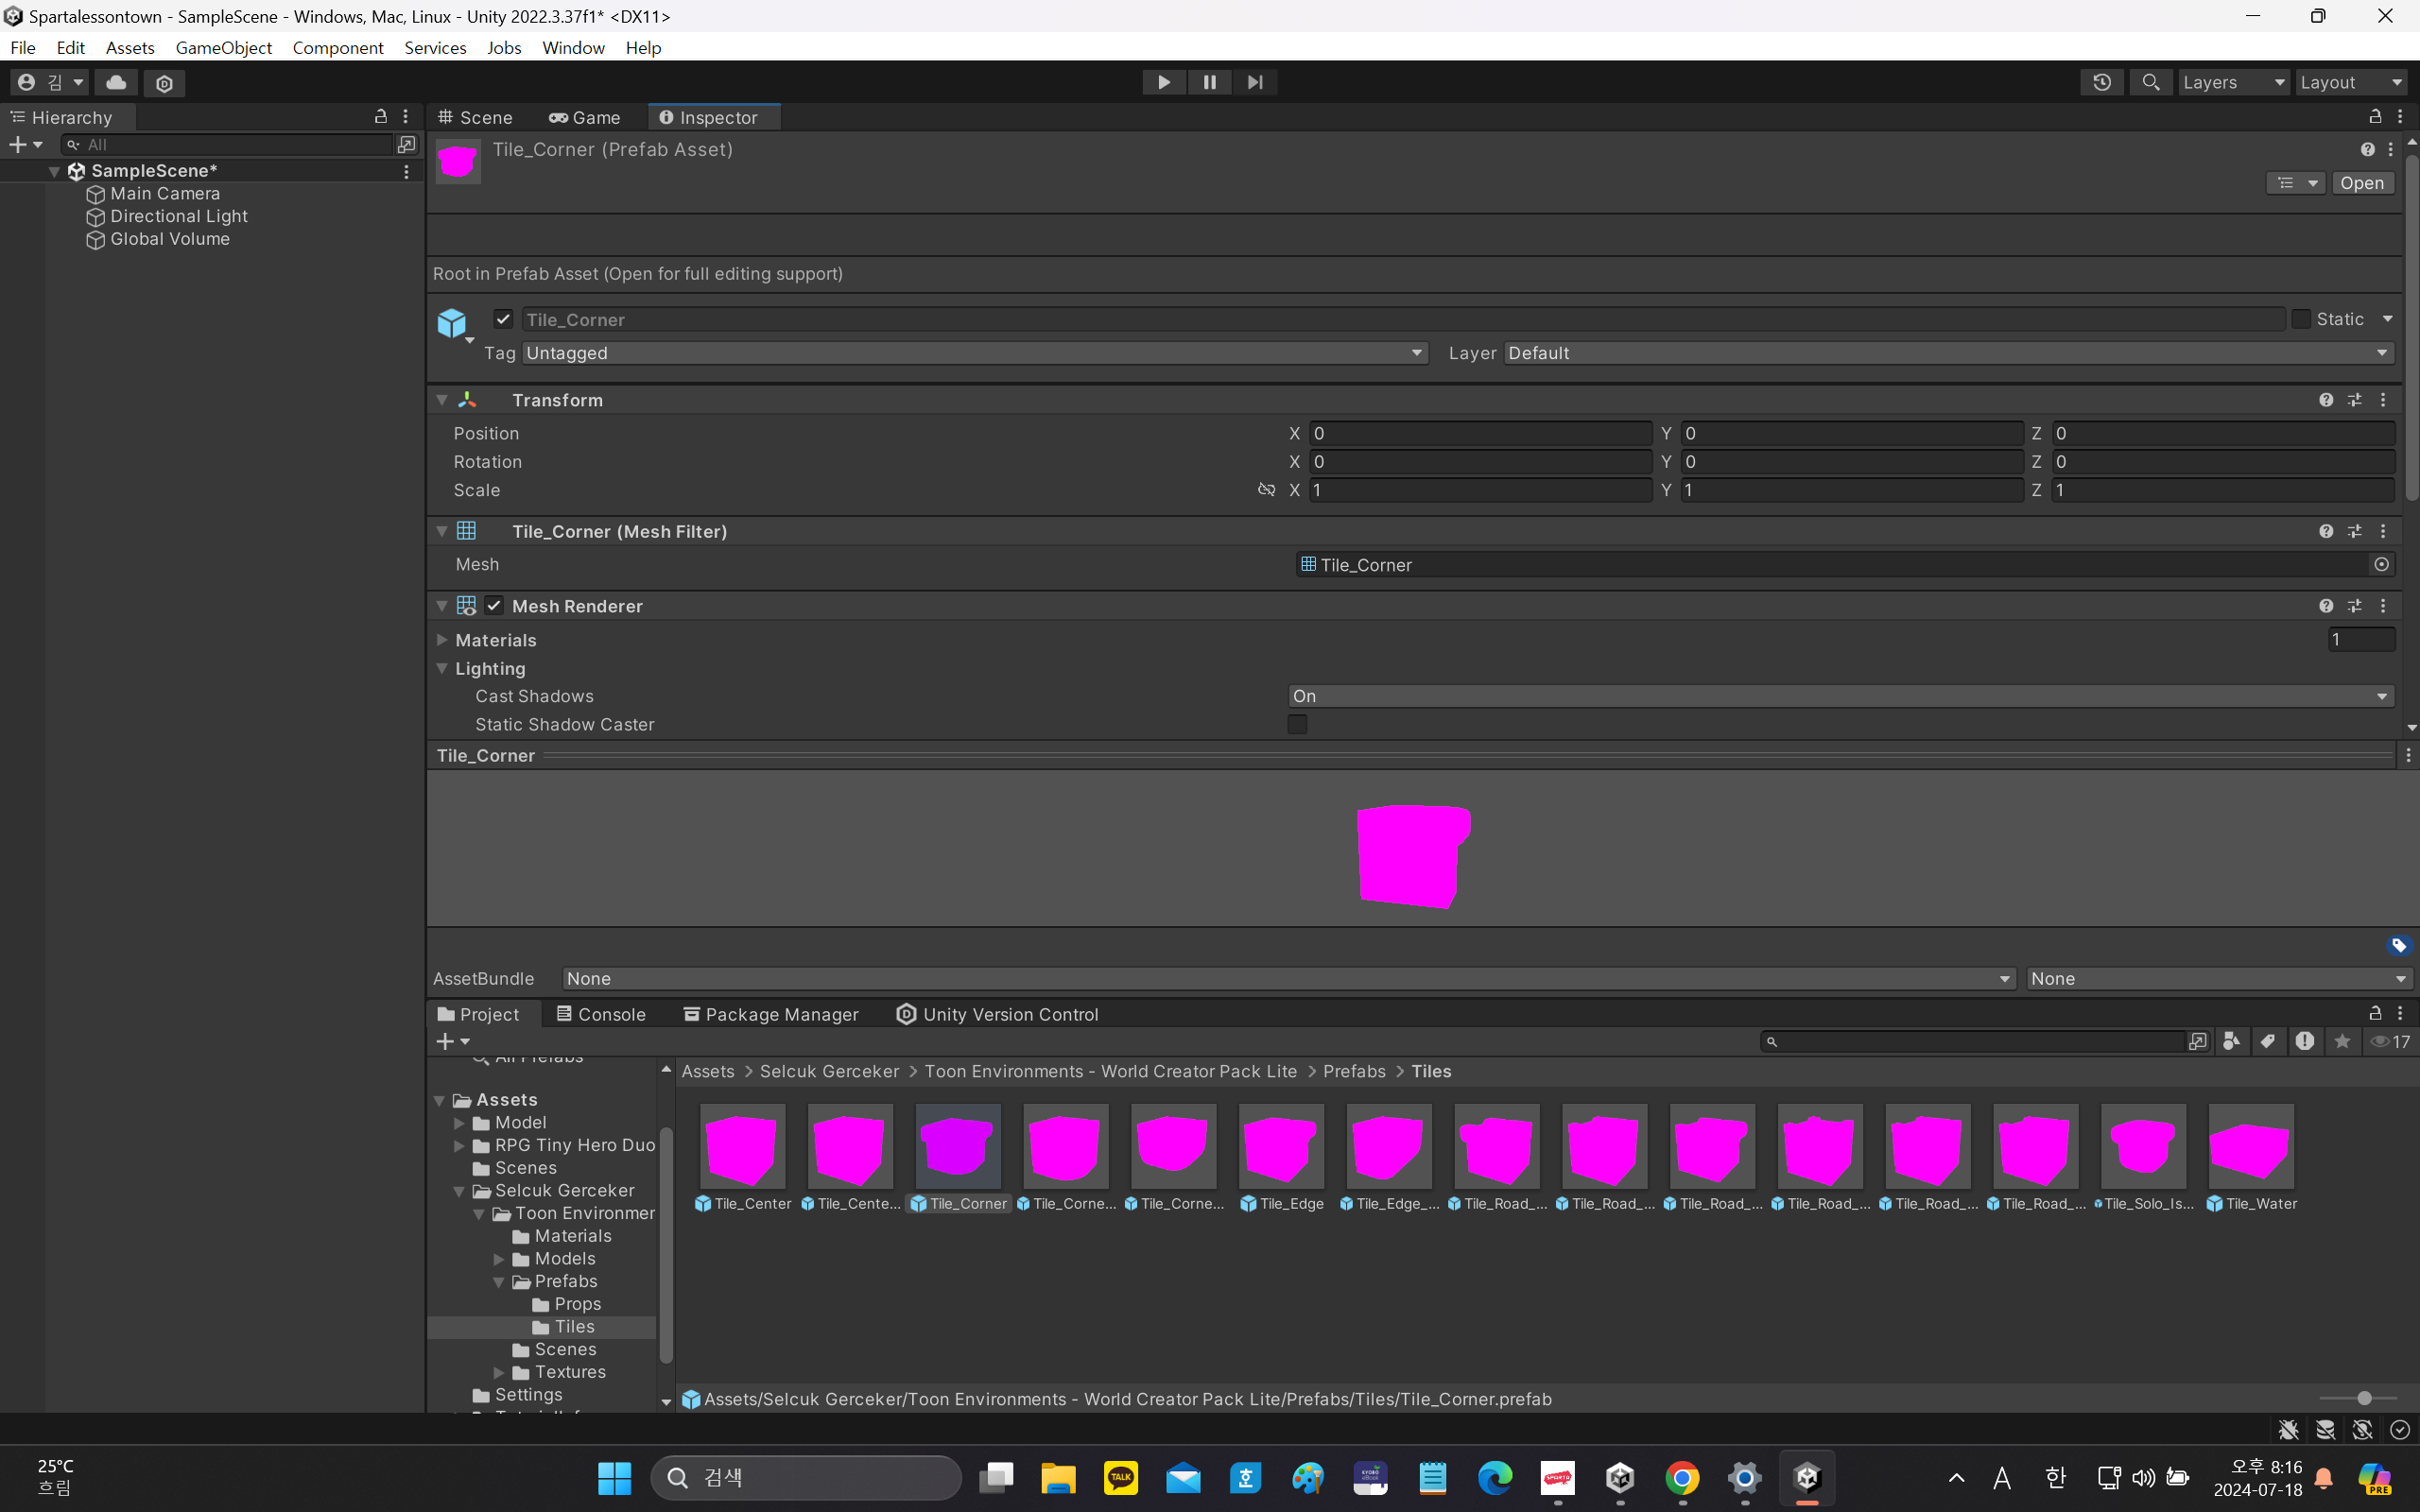
Task: Switch to the Scene tab
Action: (x=476, y=117)
